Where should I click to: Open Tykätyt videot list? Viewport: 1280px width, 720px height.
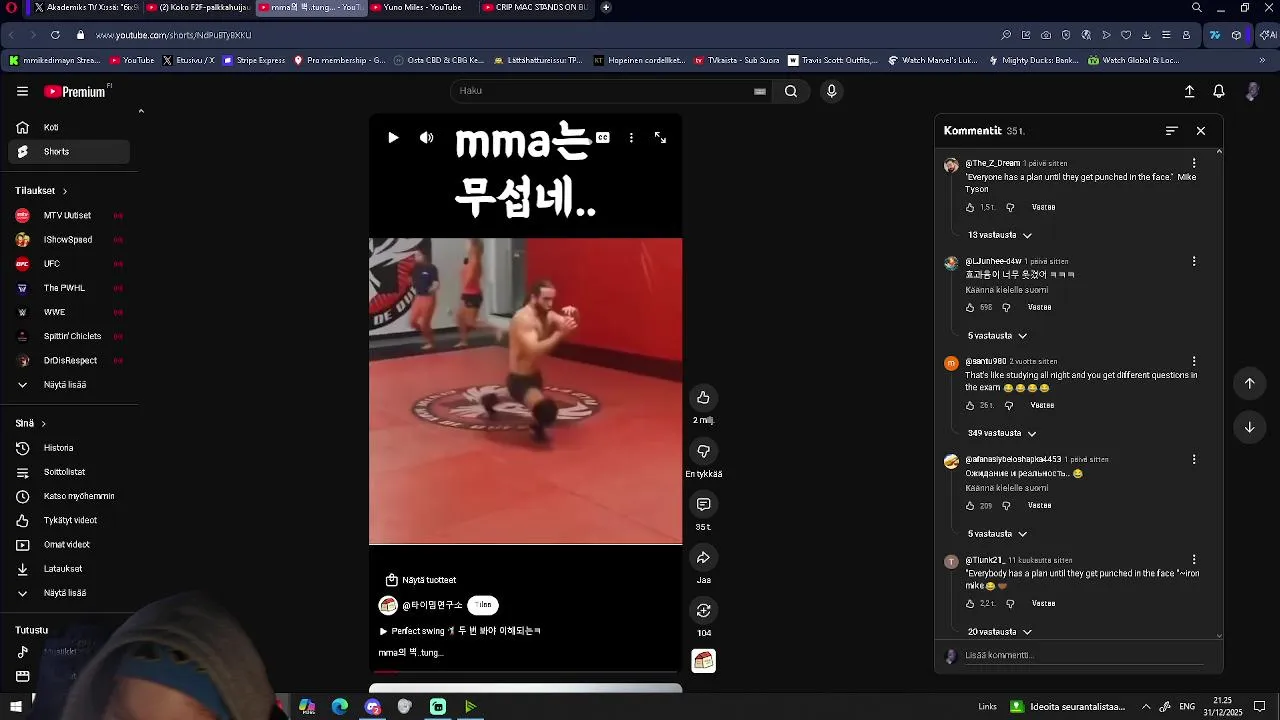70,520
